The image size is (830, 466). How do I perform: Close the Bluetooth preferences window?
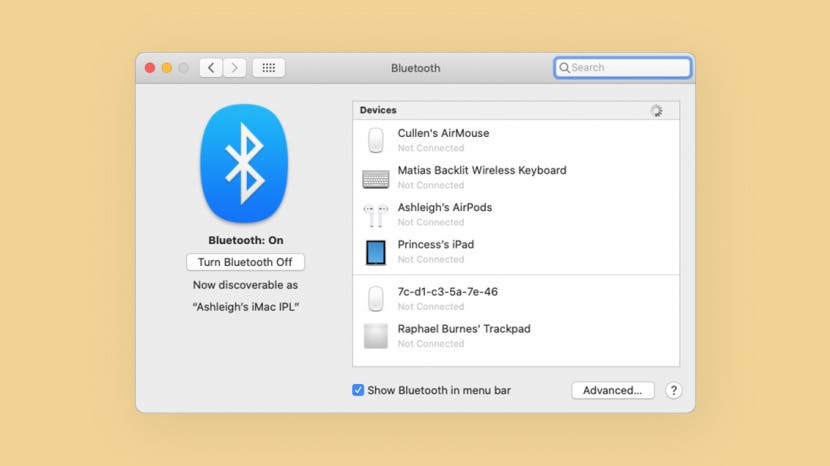pos(150,68)
